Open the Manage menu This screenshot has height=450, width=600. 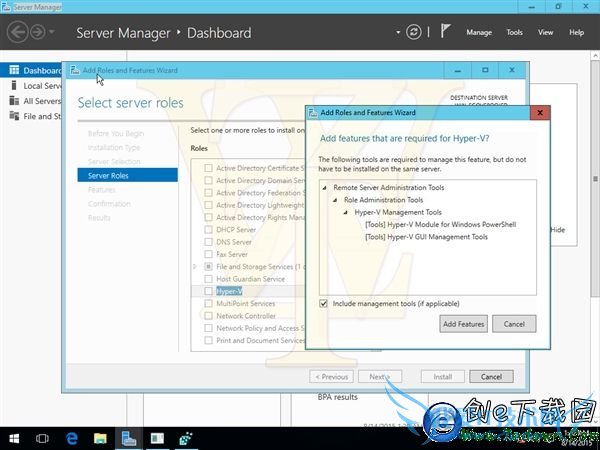[479, 33]
